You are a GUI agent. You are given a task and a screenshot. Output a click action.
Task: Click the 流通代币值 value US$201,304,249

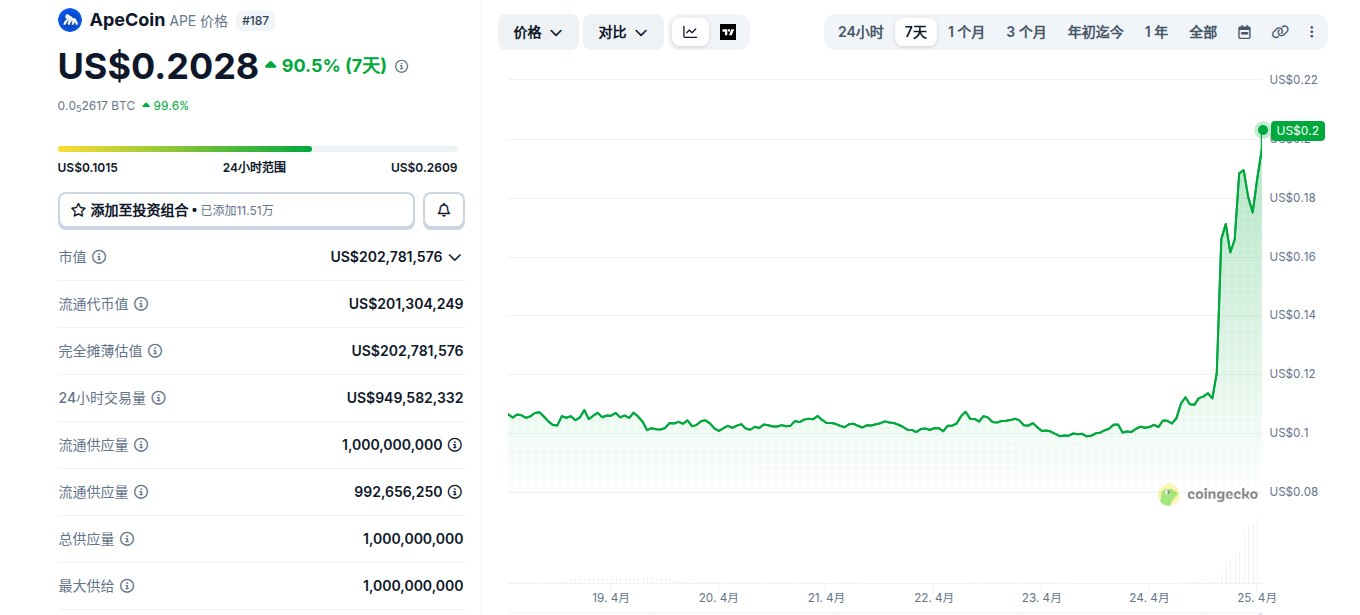(x=406, y=304)
